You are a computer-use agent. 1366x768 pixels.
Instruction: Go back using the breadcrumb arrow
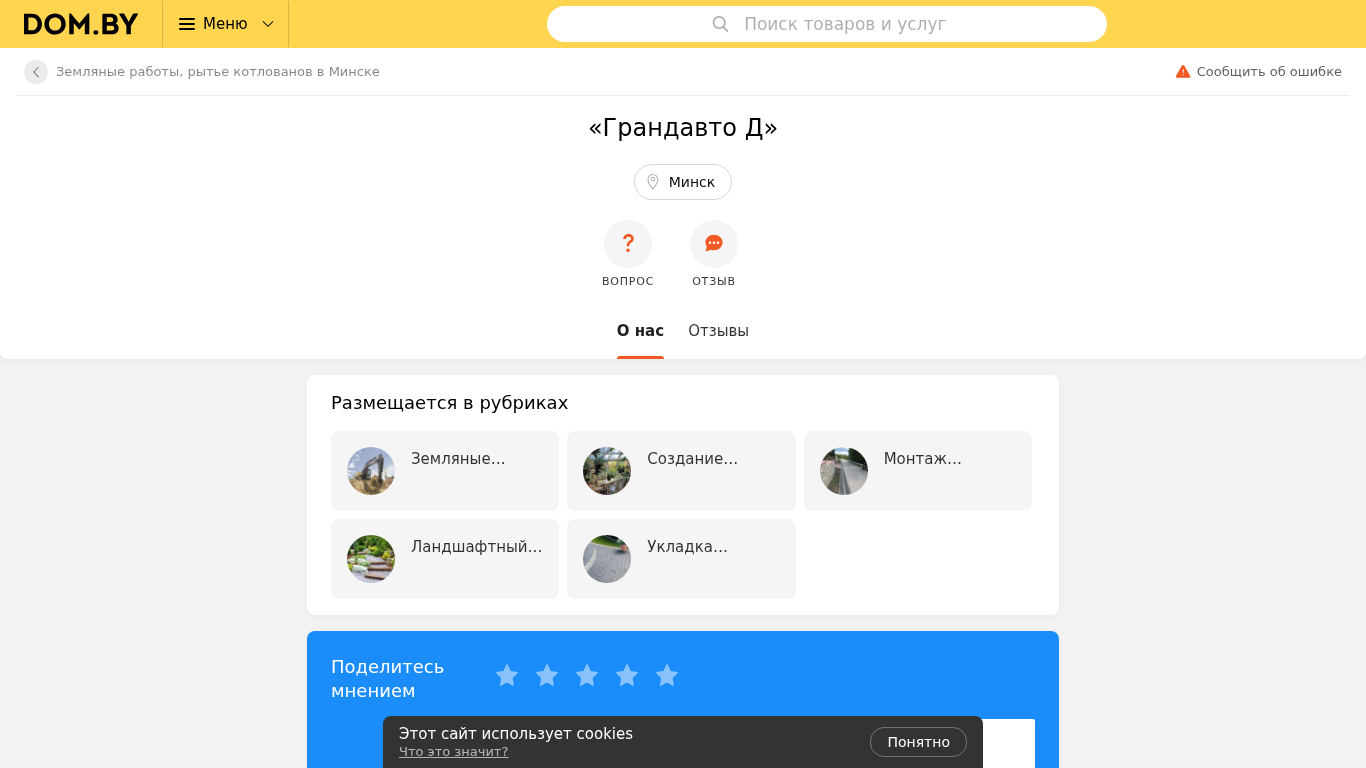(36, 72)
